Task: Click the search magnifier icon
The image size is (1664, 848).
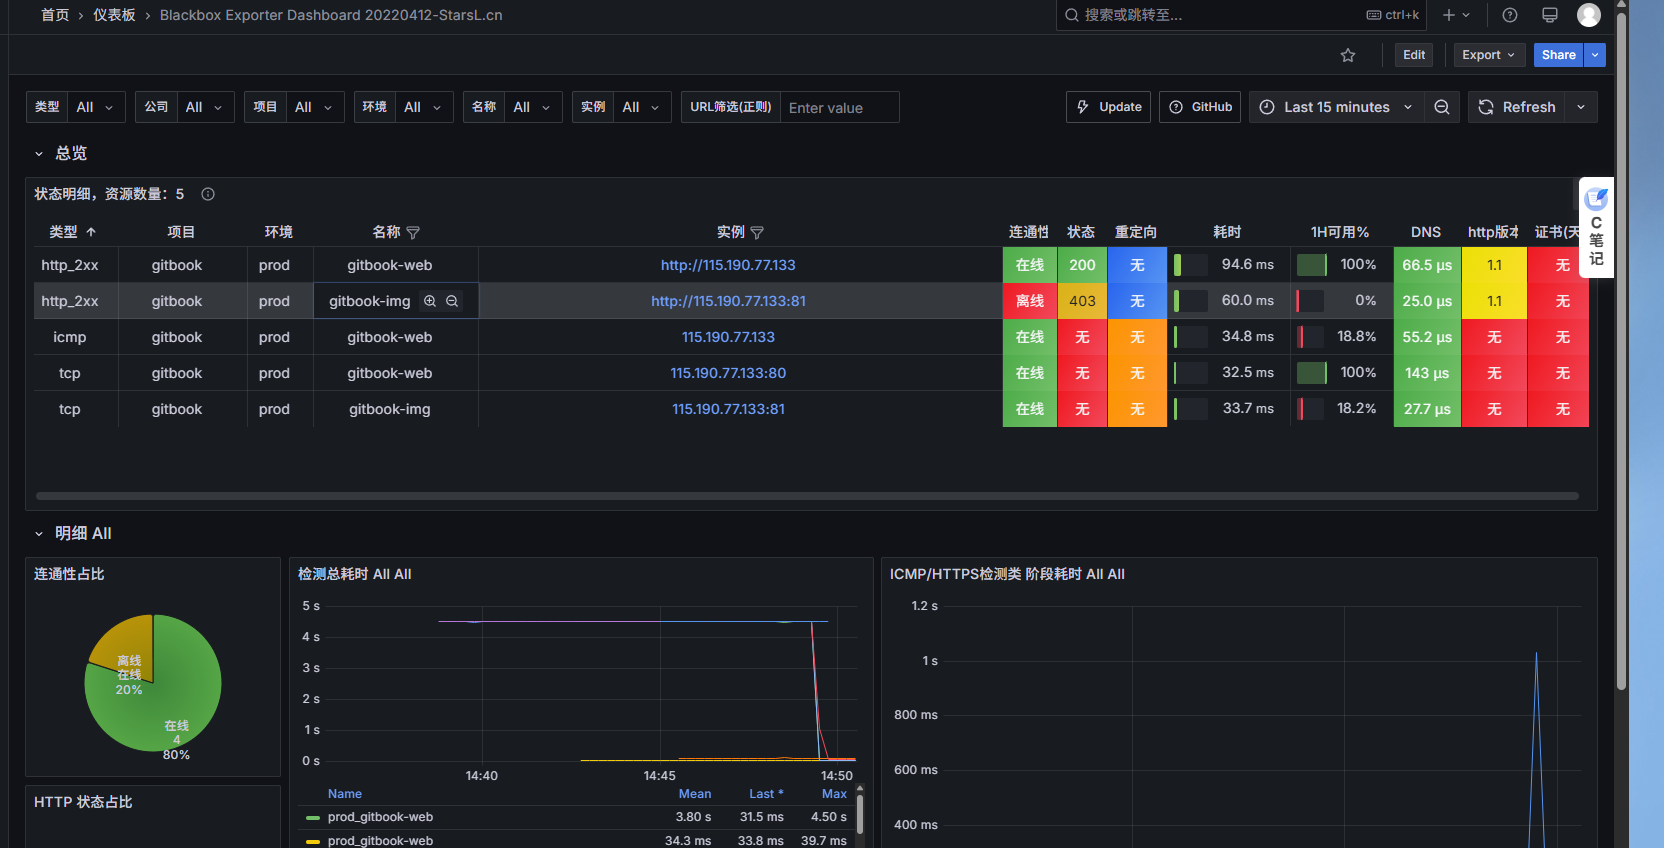Action: 1072,15
